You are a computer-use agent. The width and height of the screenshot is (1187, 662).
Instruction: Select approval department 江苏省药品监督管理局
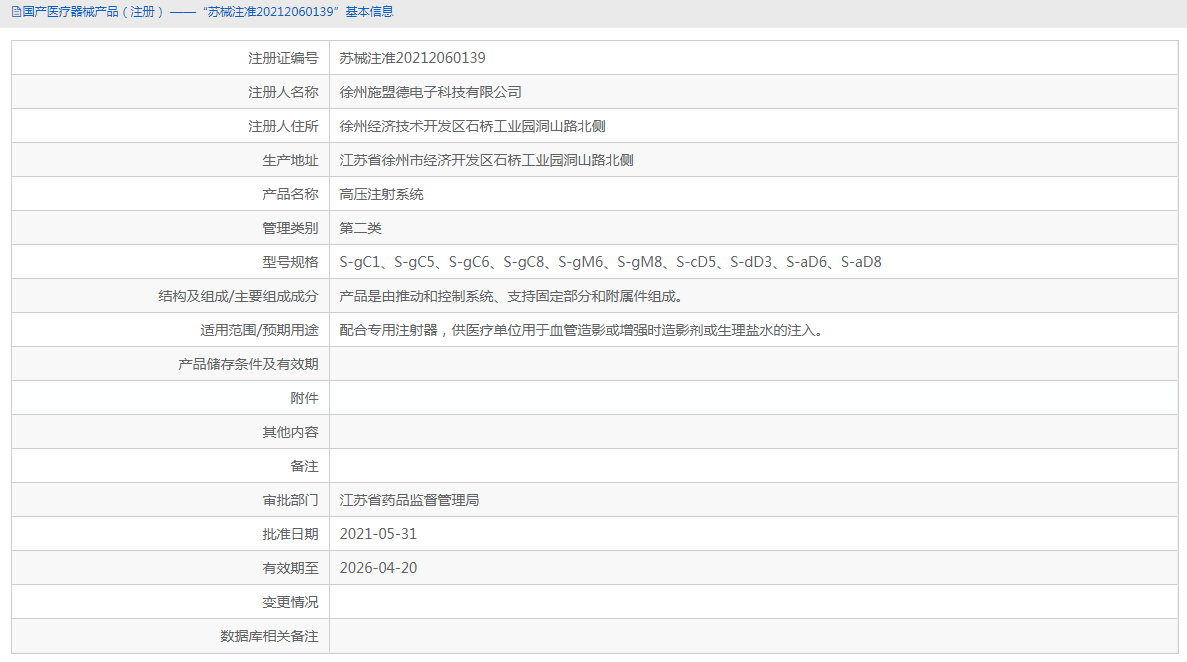[x=409, y=500]
